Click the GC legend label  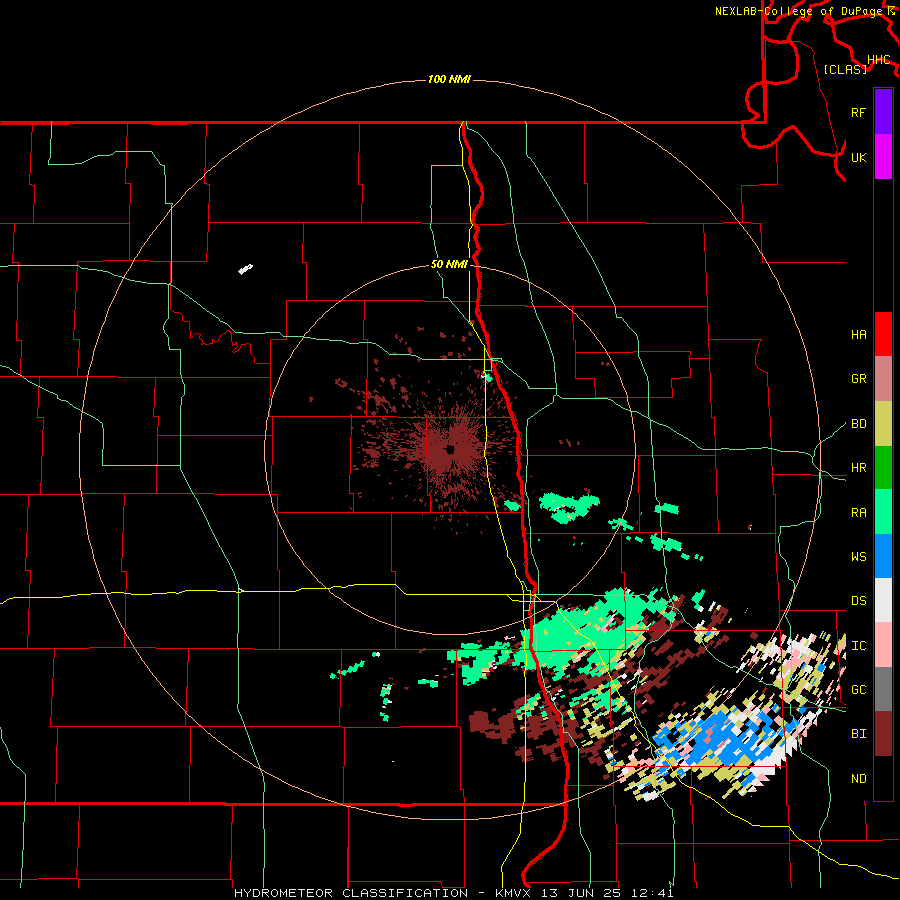pos(858,690)
